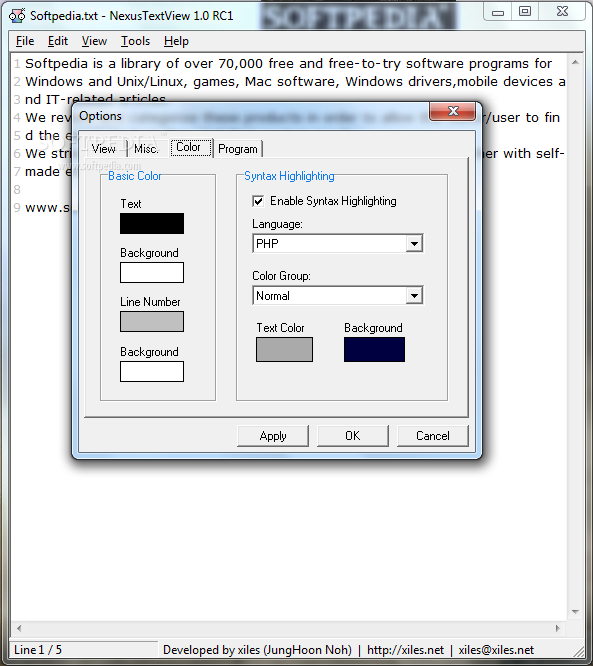Click the horizontal scrollbar left arrow
This screenshot has height=666, width=593.
(x=19, y=628)
